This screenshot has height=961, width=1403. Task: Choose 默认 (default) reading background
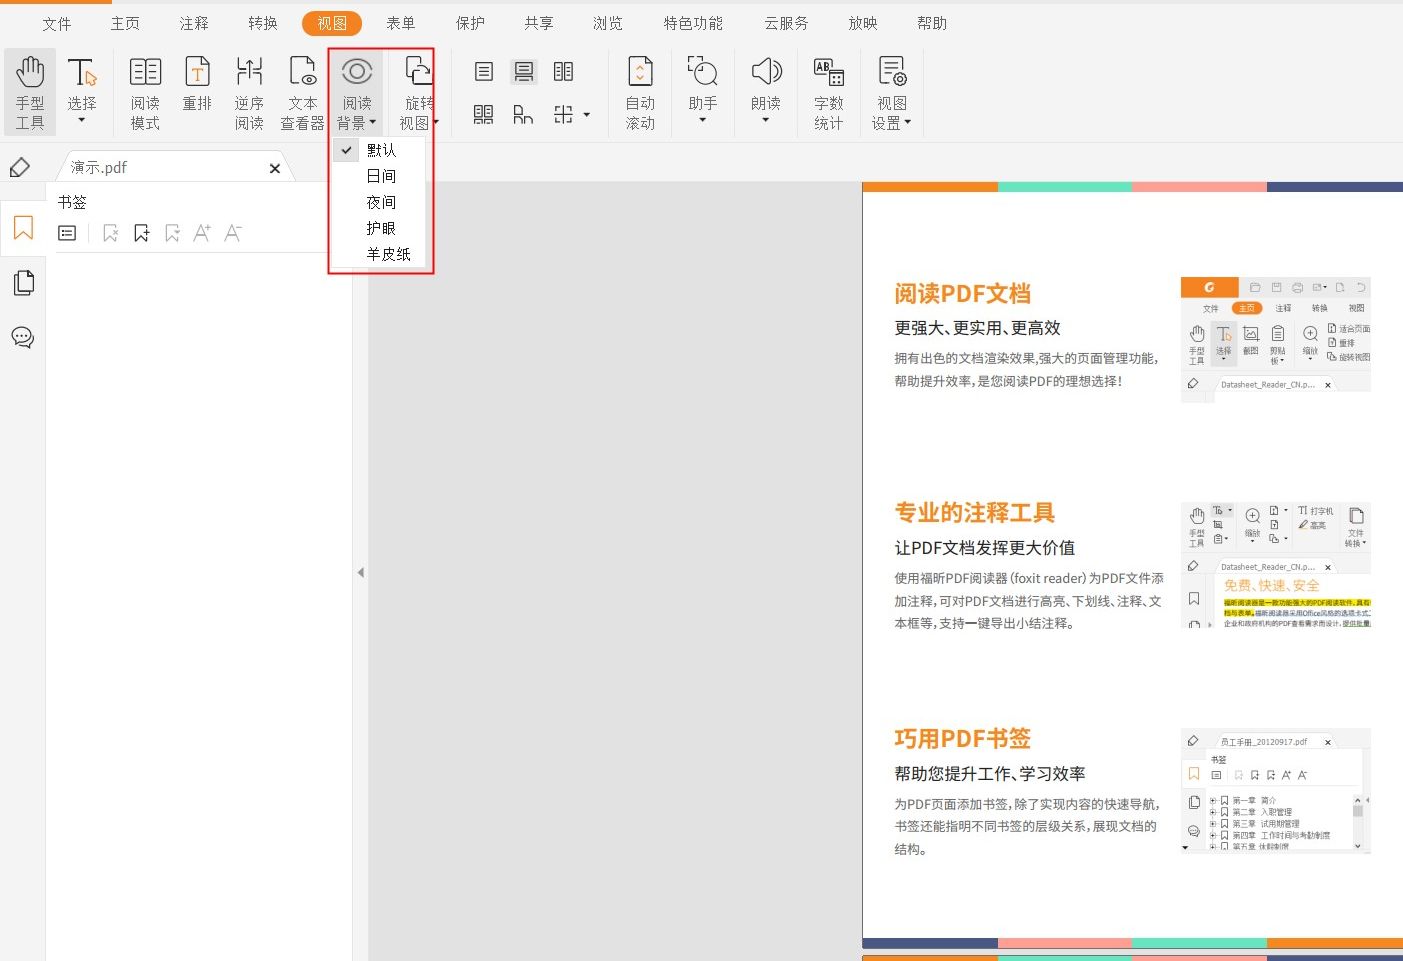click(x=380, y=150)
